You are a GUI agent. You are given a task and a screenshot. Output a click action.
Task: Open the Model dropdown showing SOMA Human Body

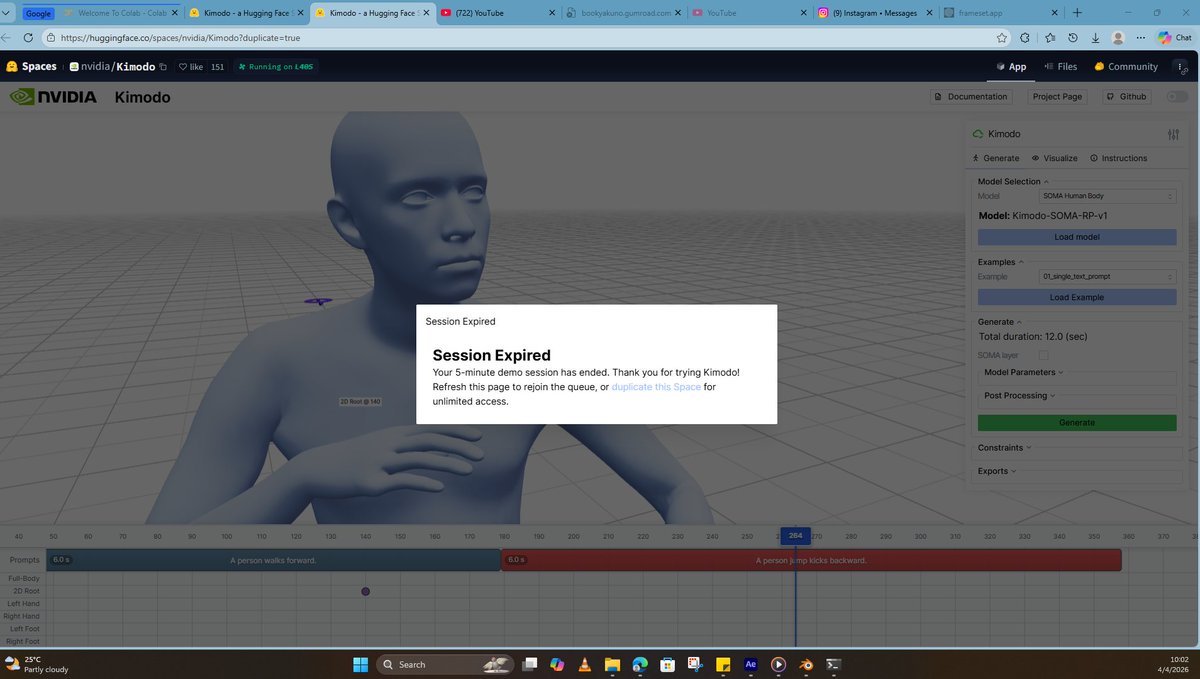1107,196
